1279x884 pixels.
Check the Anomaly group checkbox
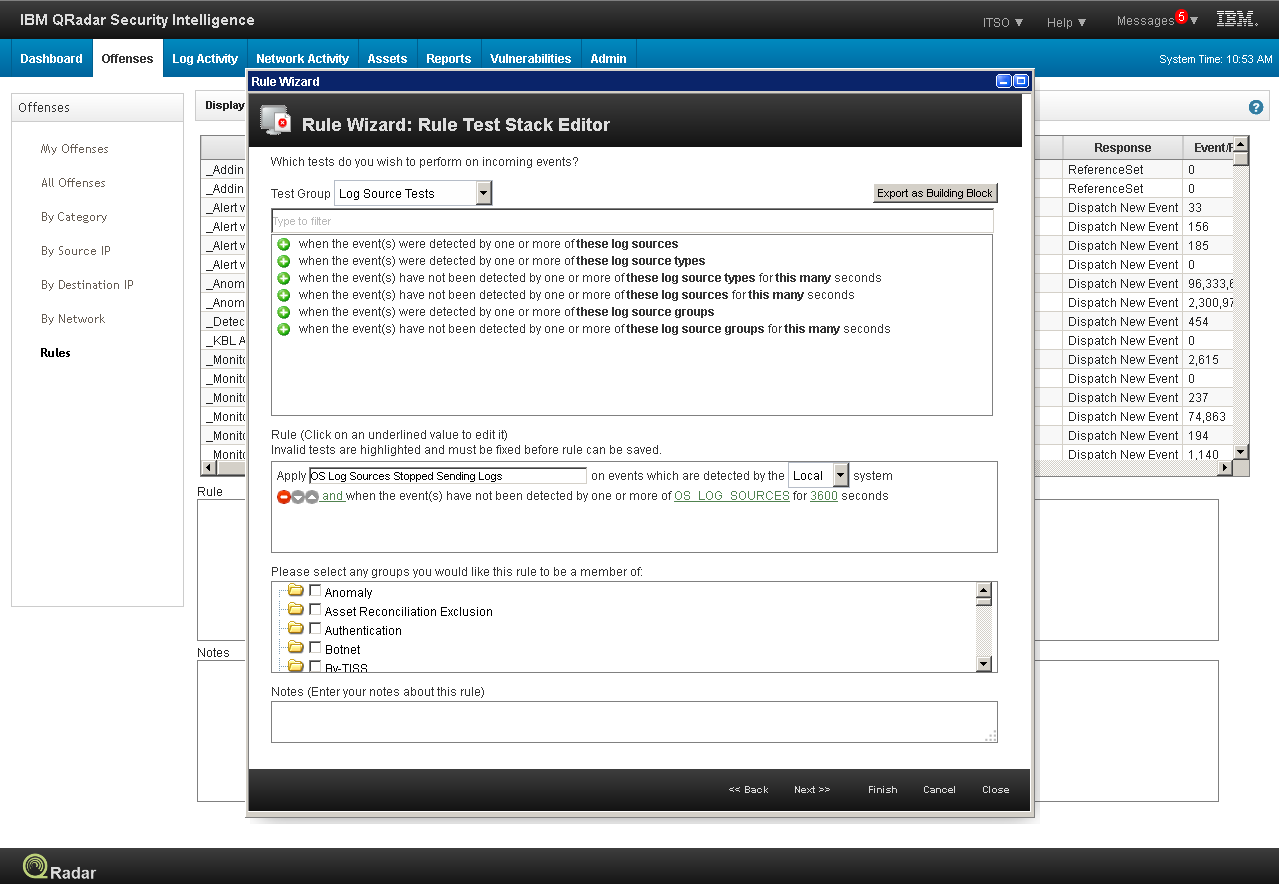tap(315, 591)
